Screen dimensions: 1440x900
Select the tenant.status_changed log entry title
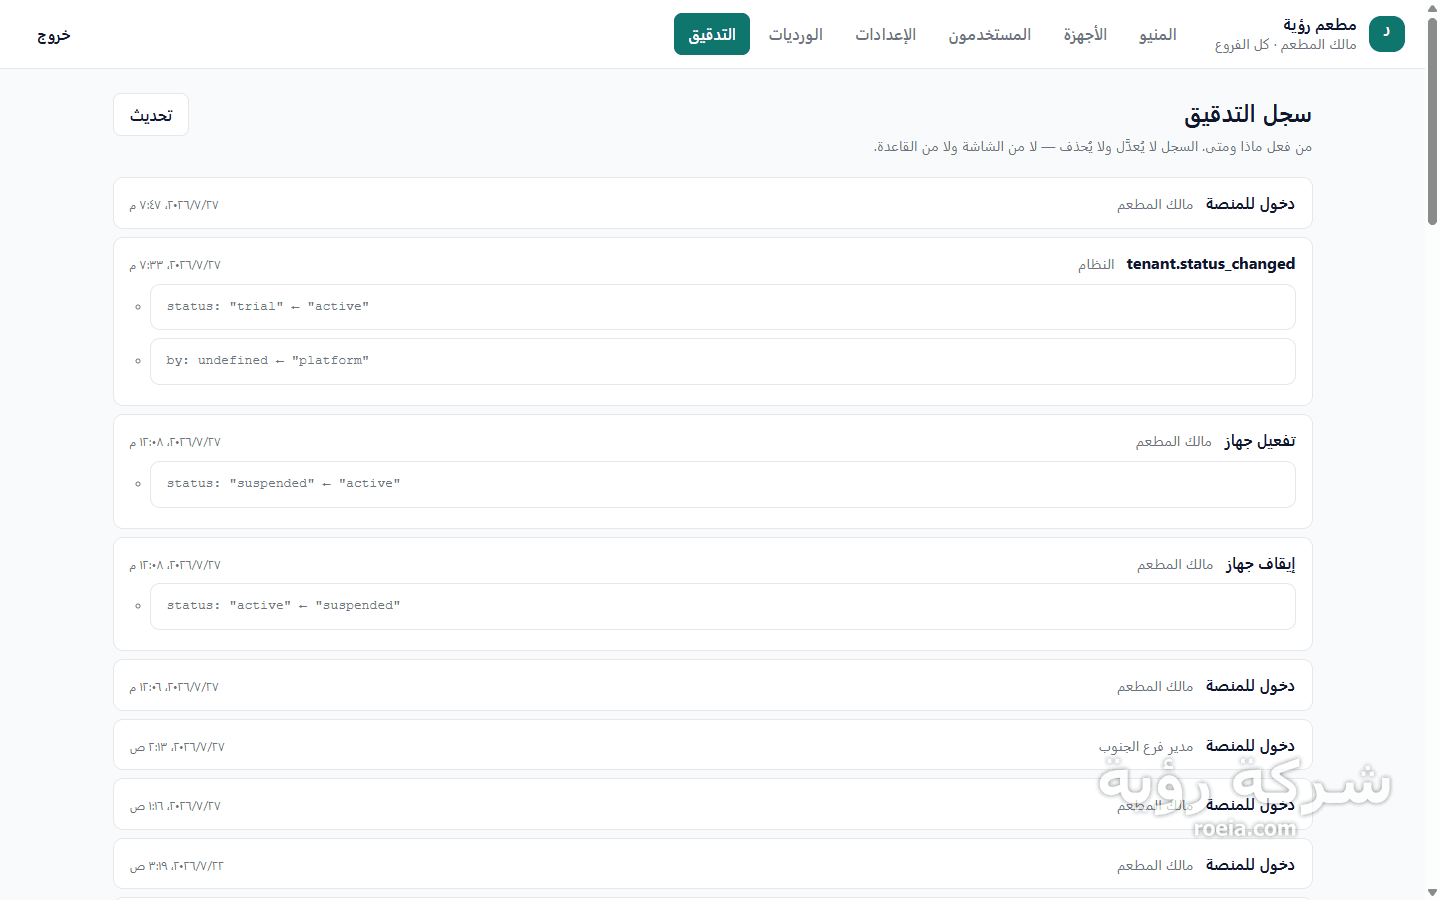pyautogui.click(x=1210, y=264)
